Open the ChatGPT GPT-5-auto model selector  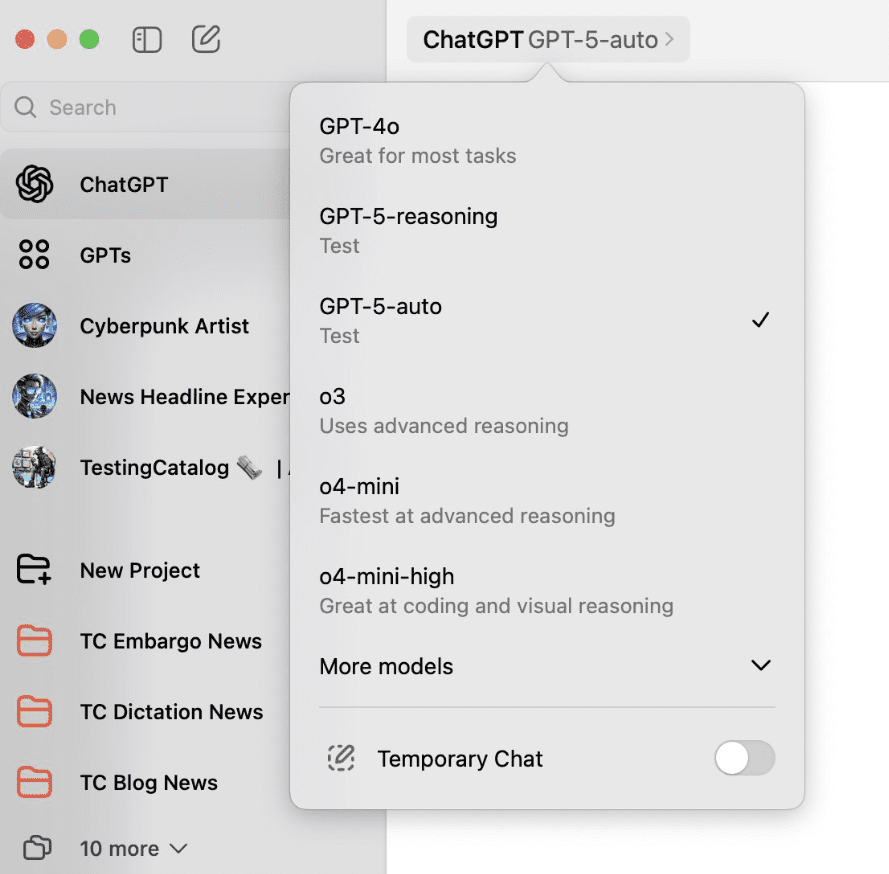tap(548, 40)
